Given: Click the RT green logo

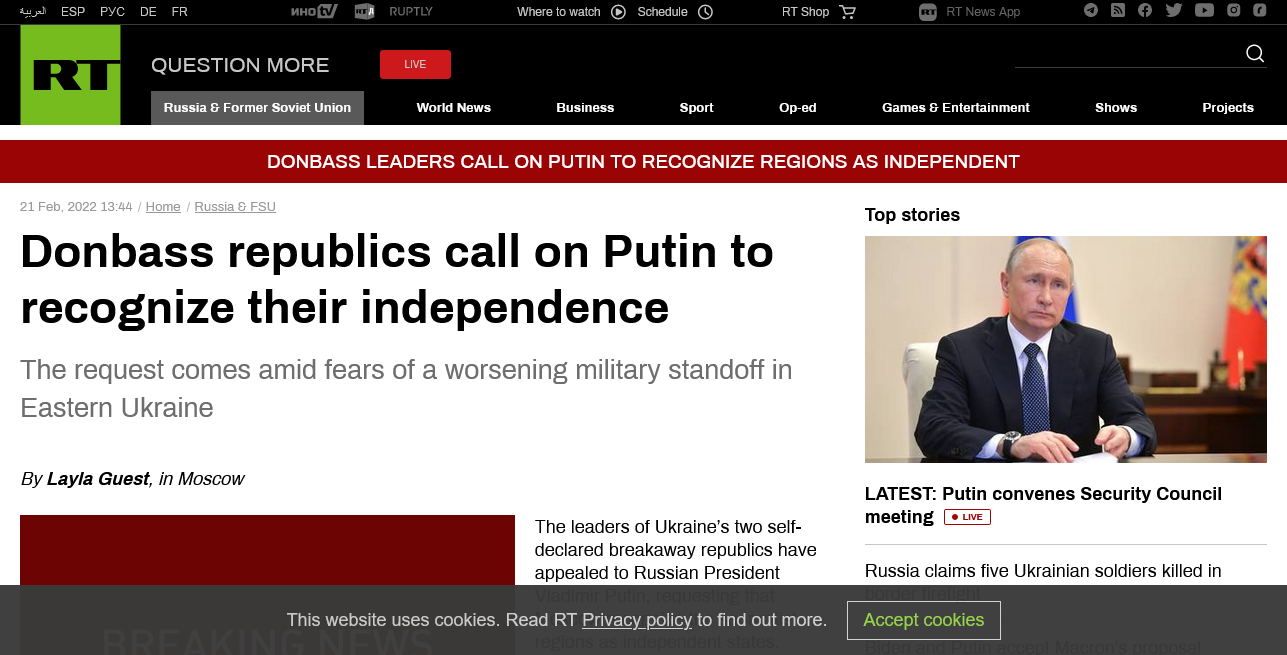Looking at the screenshot, I should tap(70, 75).
